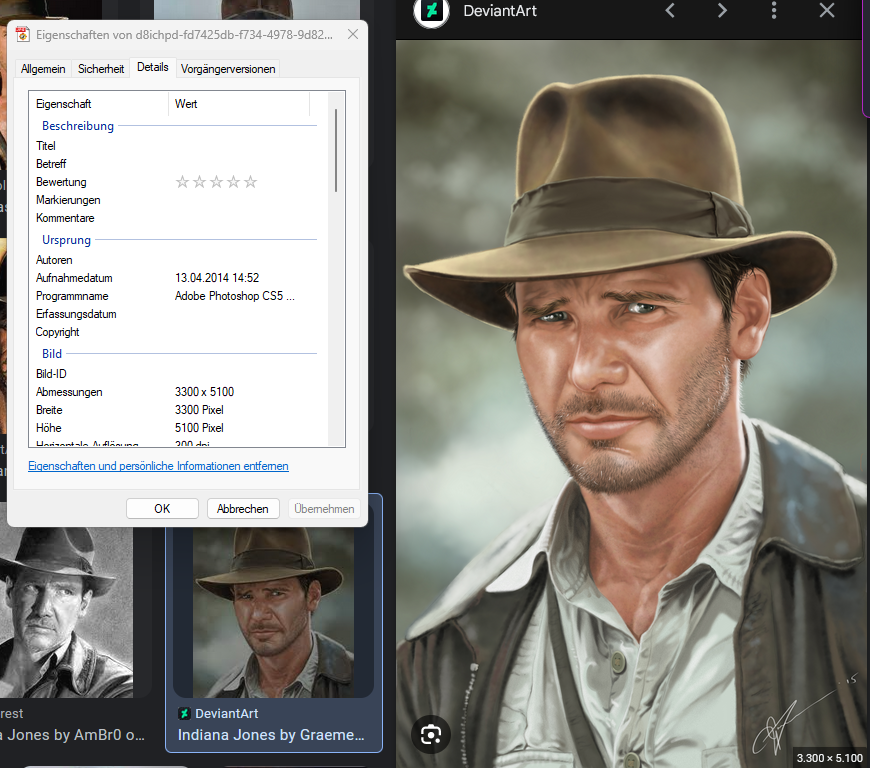Click the Abbrechen button
This screenshot has width=870, height=768.
(x=242, y=509)
